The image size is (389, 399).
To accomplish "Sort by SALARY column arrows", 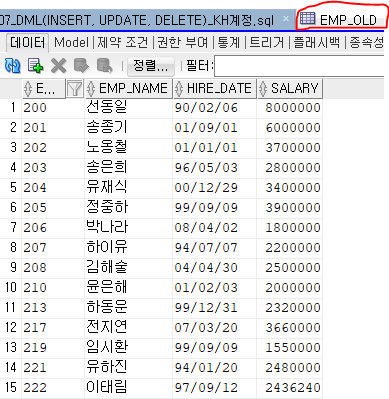I will (263, 89).
